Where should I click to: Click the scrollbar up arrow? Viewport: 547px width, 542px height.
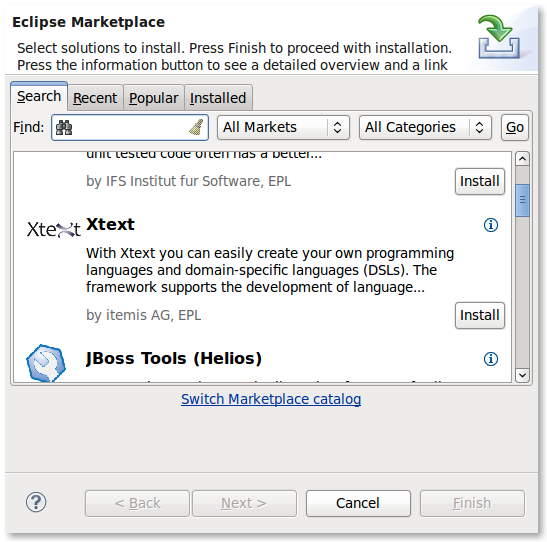522,159
